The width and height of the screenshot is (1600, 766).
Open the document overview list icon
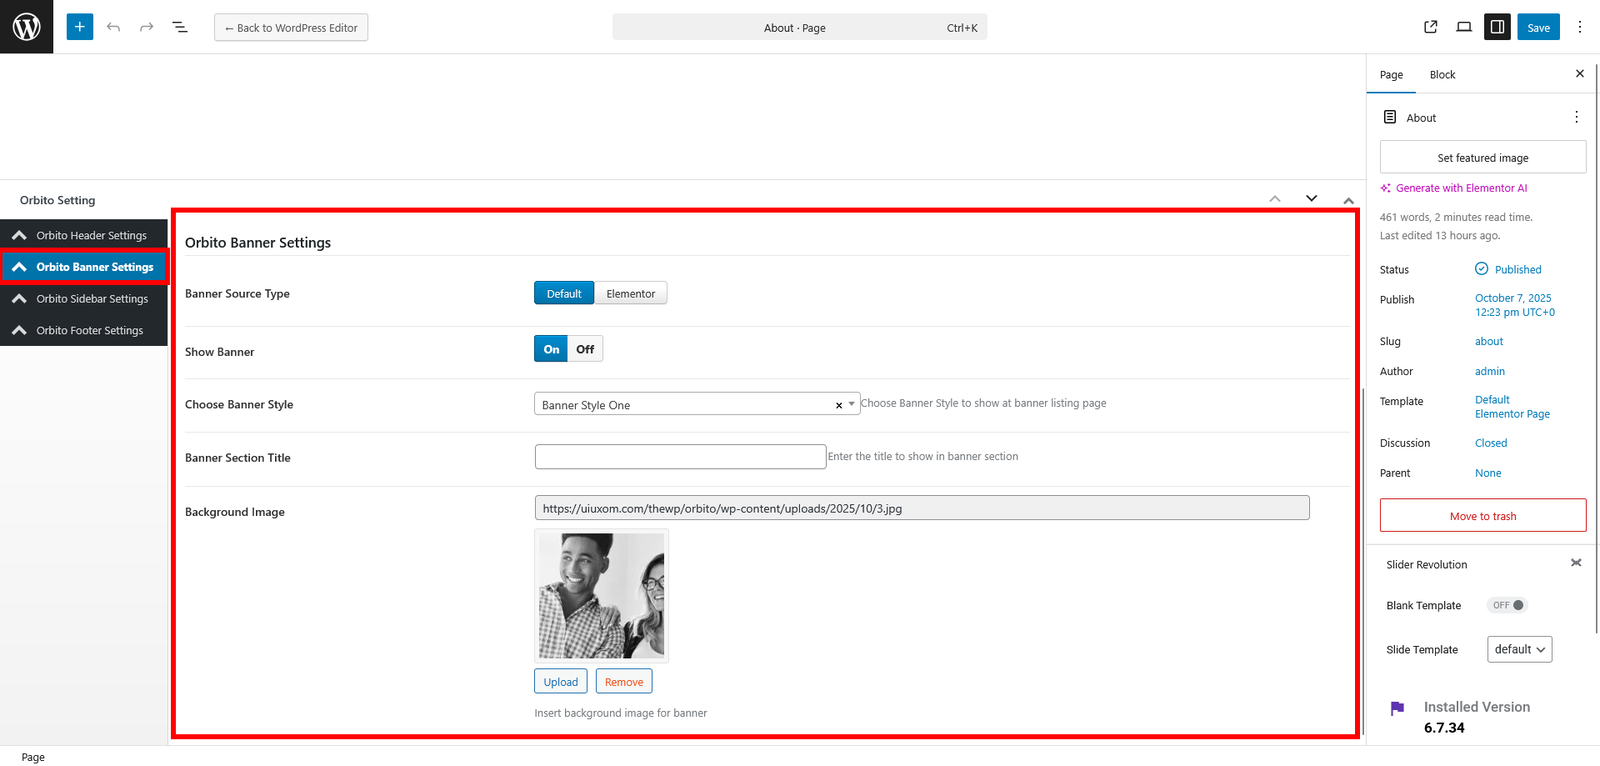(x=180, y=27)
